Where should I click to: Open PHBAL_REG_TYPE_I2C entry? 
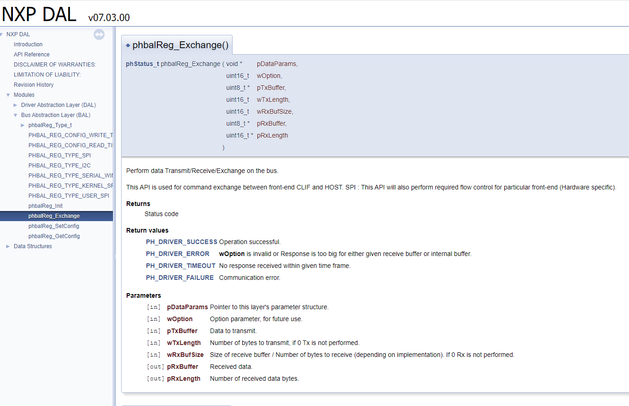click(x=59, y=165)
